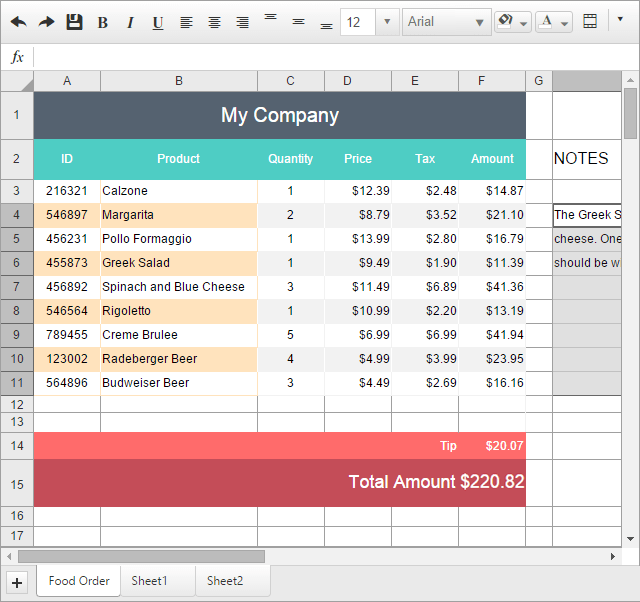Align text left
Image resolution: width=640 pixels, height=602 pixels.
pos(187,22)
